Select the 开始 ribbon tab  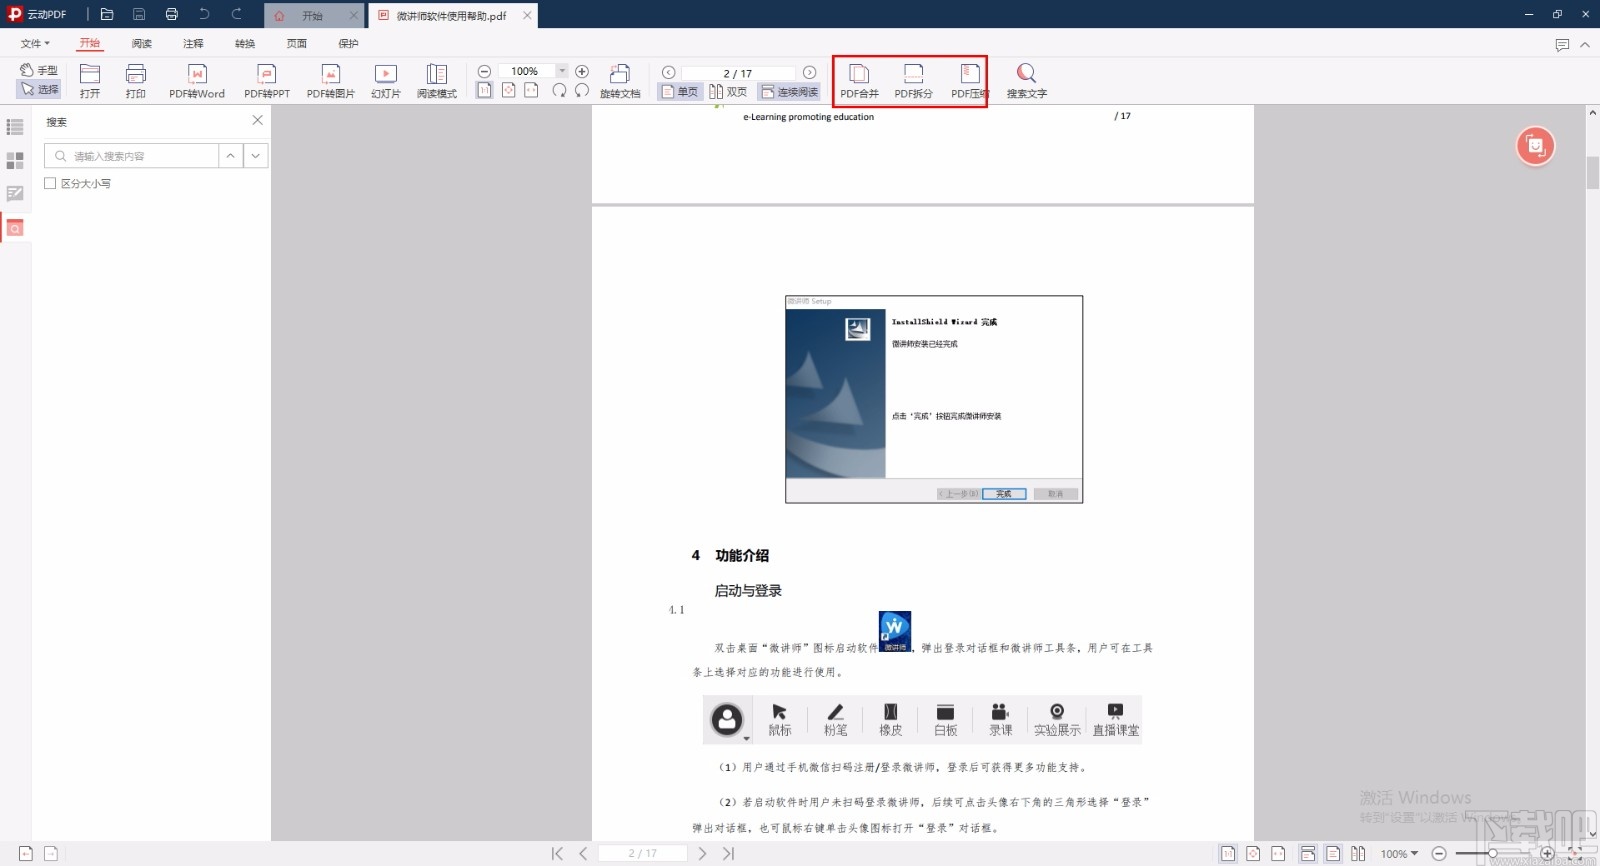click(x=90, y=44)
